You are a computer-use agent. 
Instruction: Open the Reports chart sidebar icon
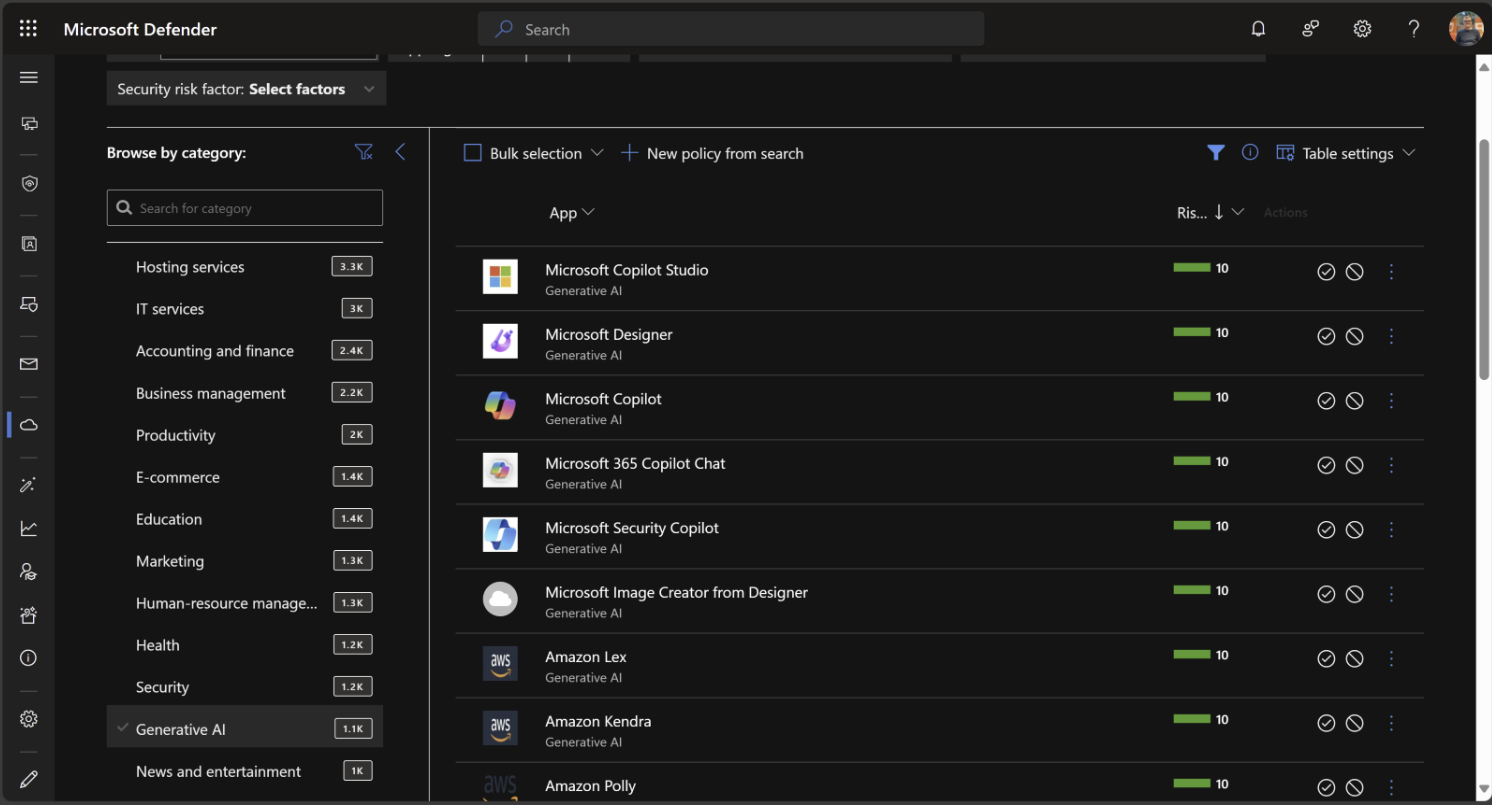29,528
